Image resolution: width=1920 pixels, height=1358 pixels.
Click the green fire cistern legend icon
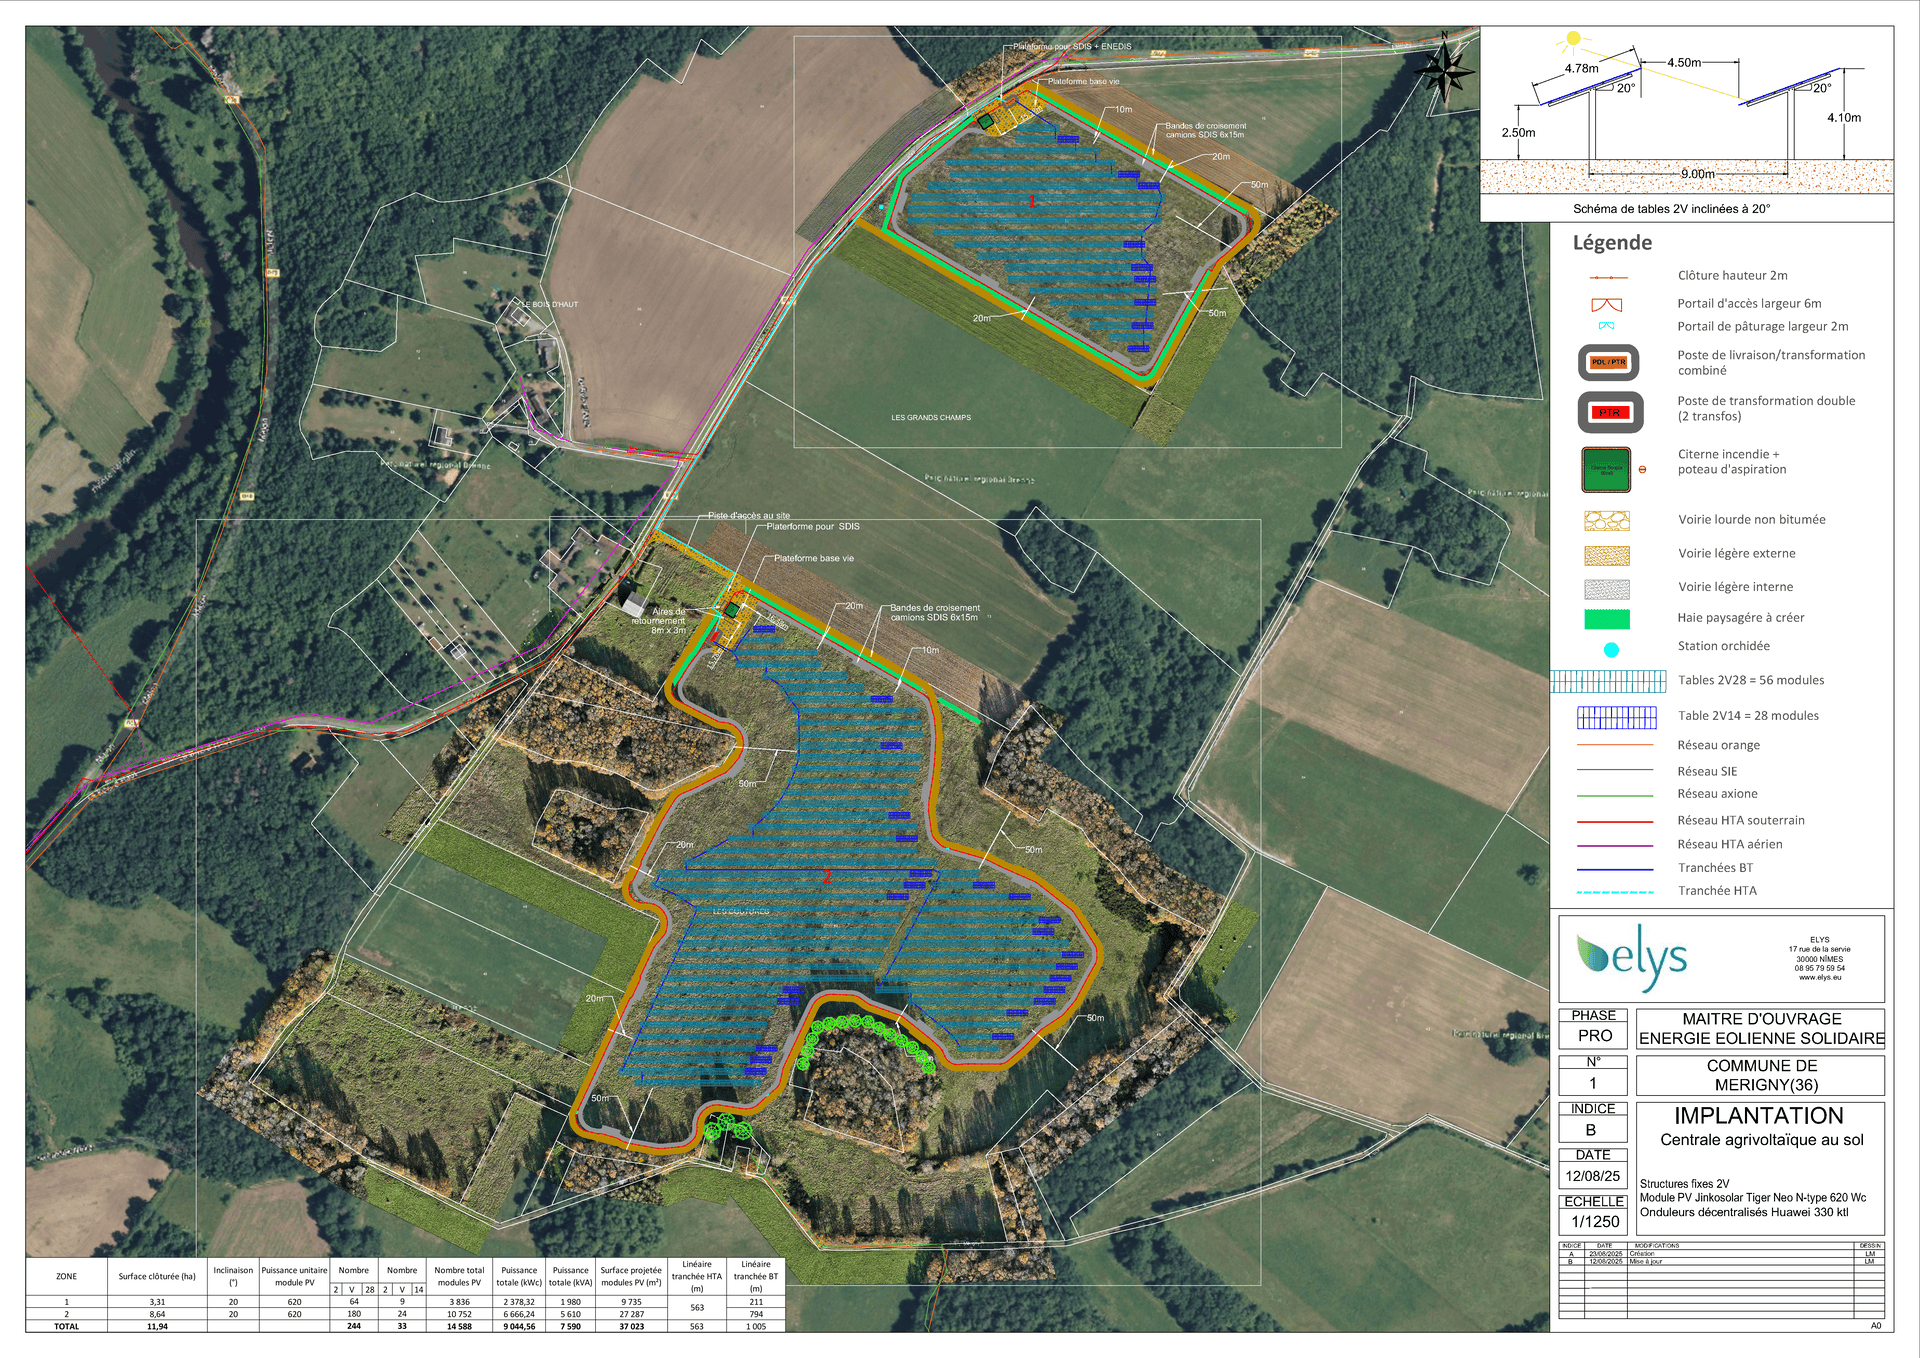pos(1606,469)
